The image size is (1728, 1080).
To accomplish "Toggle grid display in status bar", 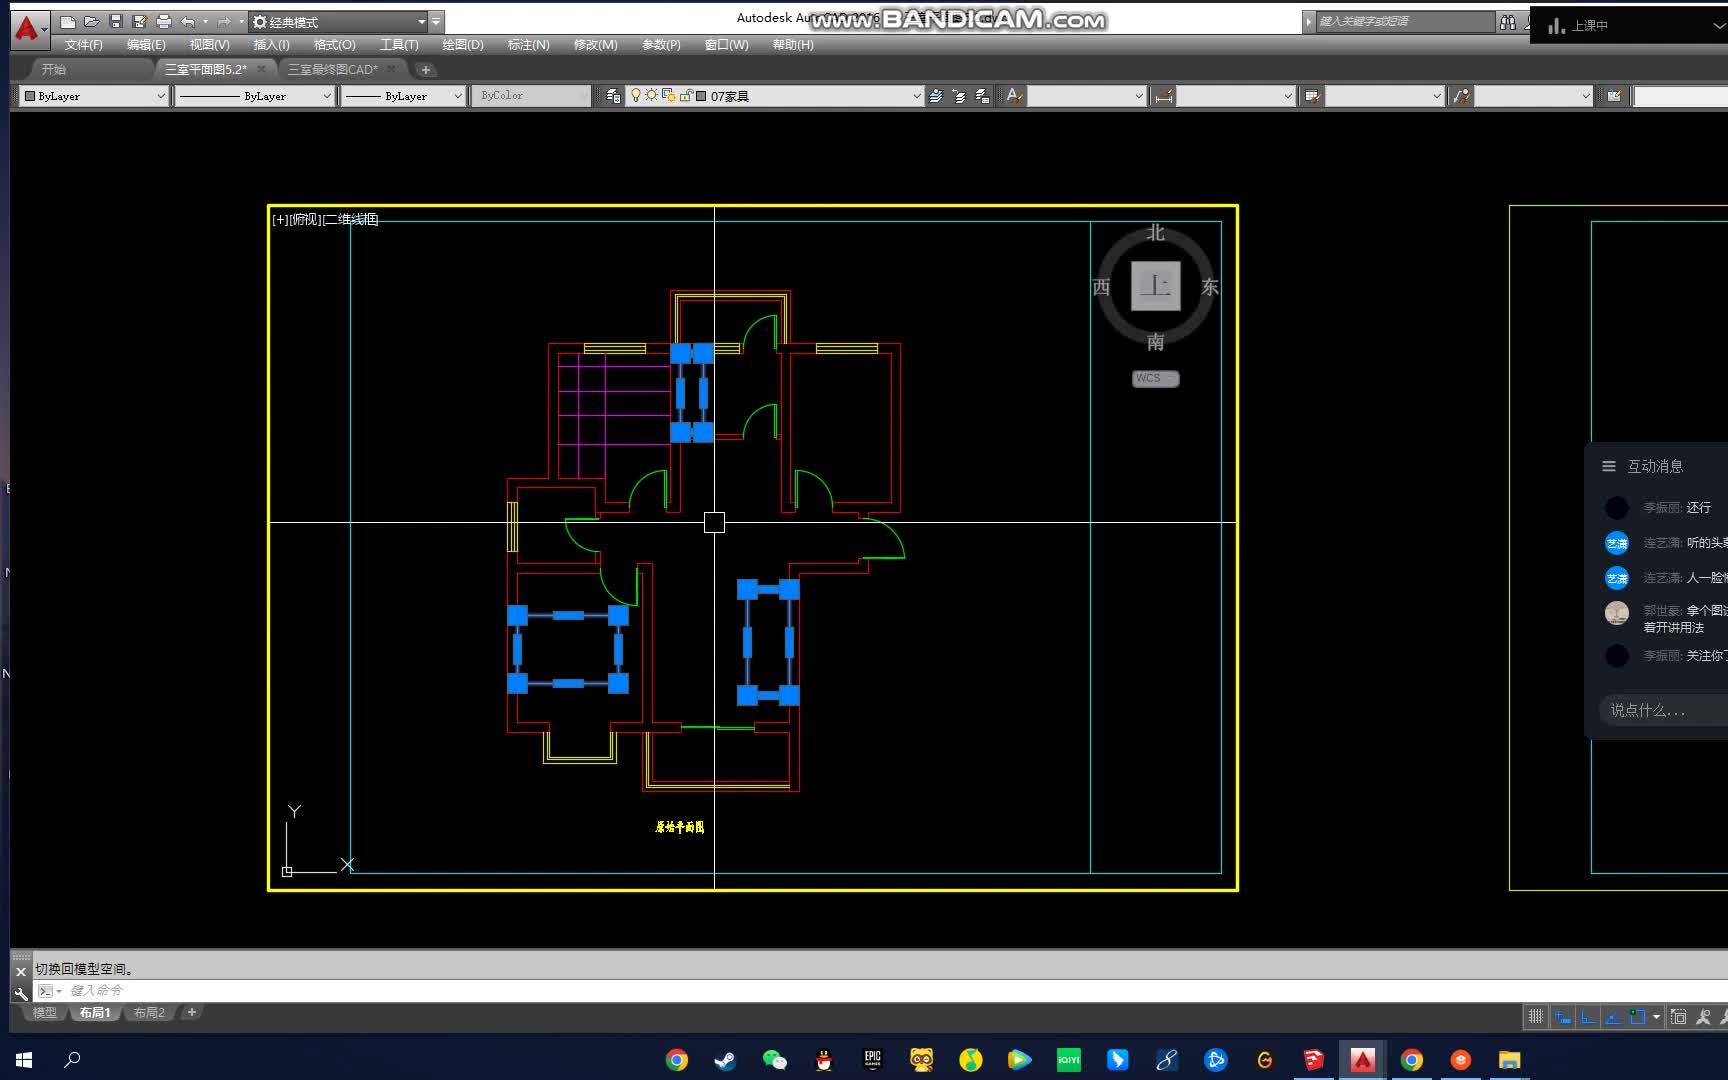I will point(1536,1016).
